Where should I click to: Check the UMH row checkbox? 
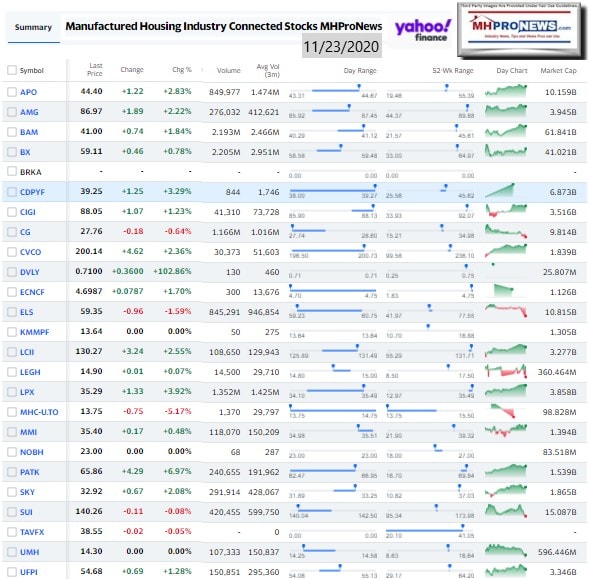[12, 552]
